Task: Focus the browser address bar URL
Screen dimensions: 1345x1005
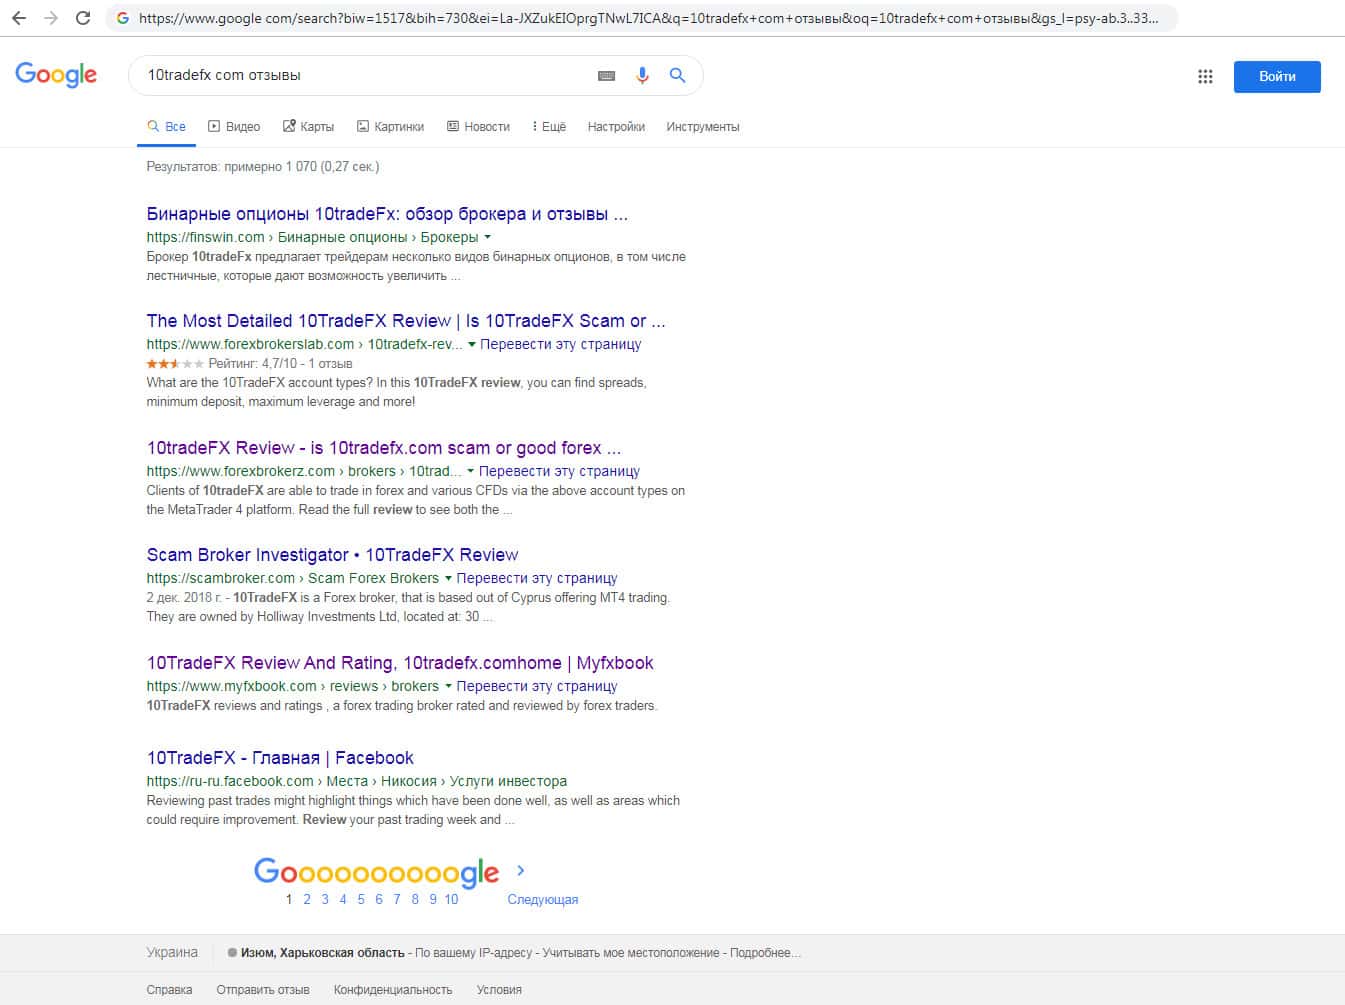Action: [x=648, y=18]
